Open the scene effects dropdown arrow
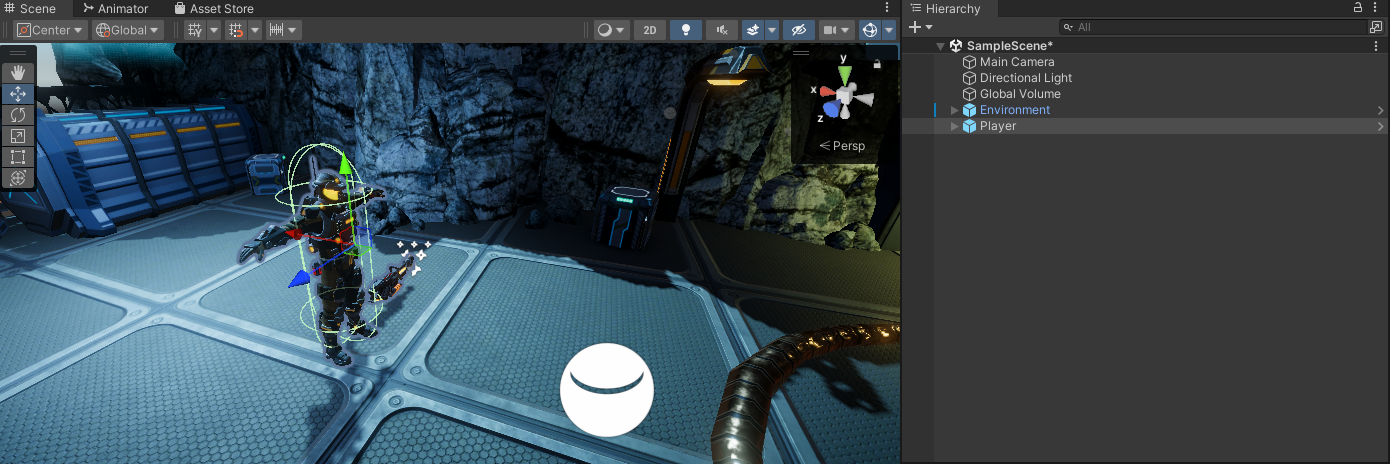This screenshot has width=1390, height=464. pos(772,30)
